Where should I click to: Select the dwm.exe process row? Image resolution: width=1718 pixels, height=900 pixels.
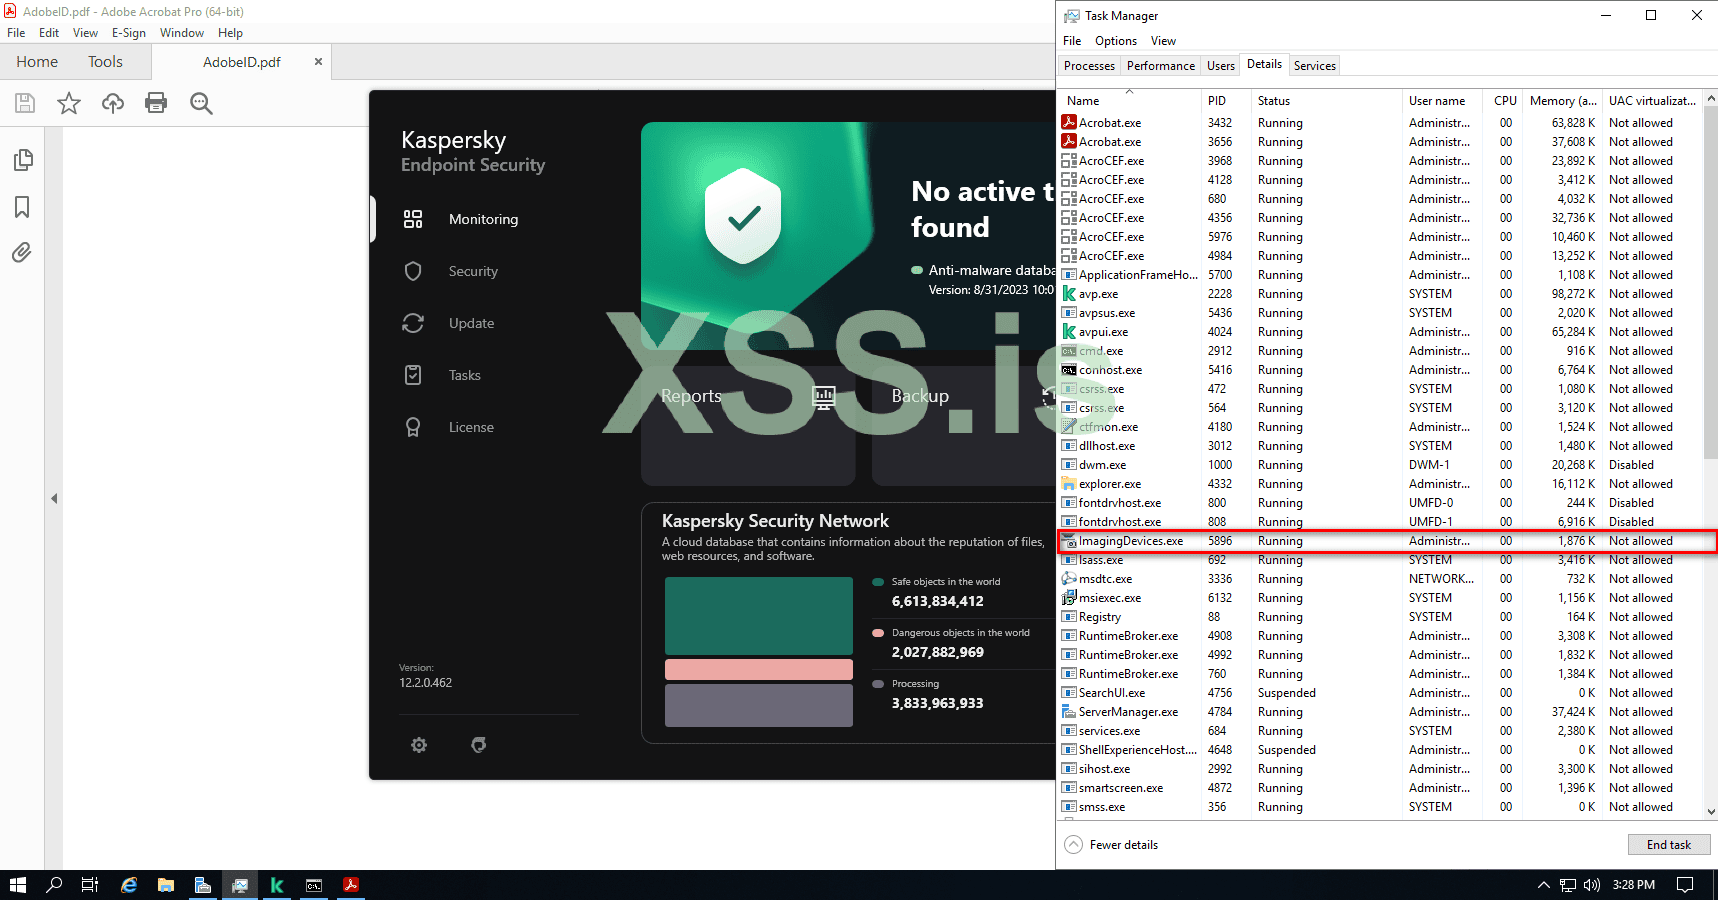(x=1380, y=465)
